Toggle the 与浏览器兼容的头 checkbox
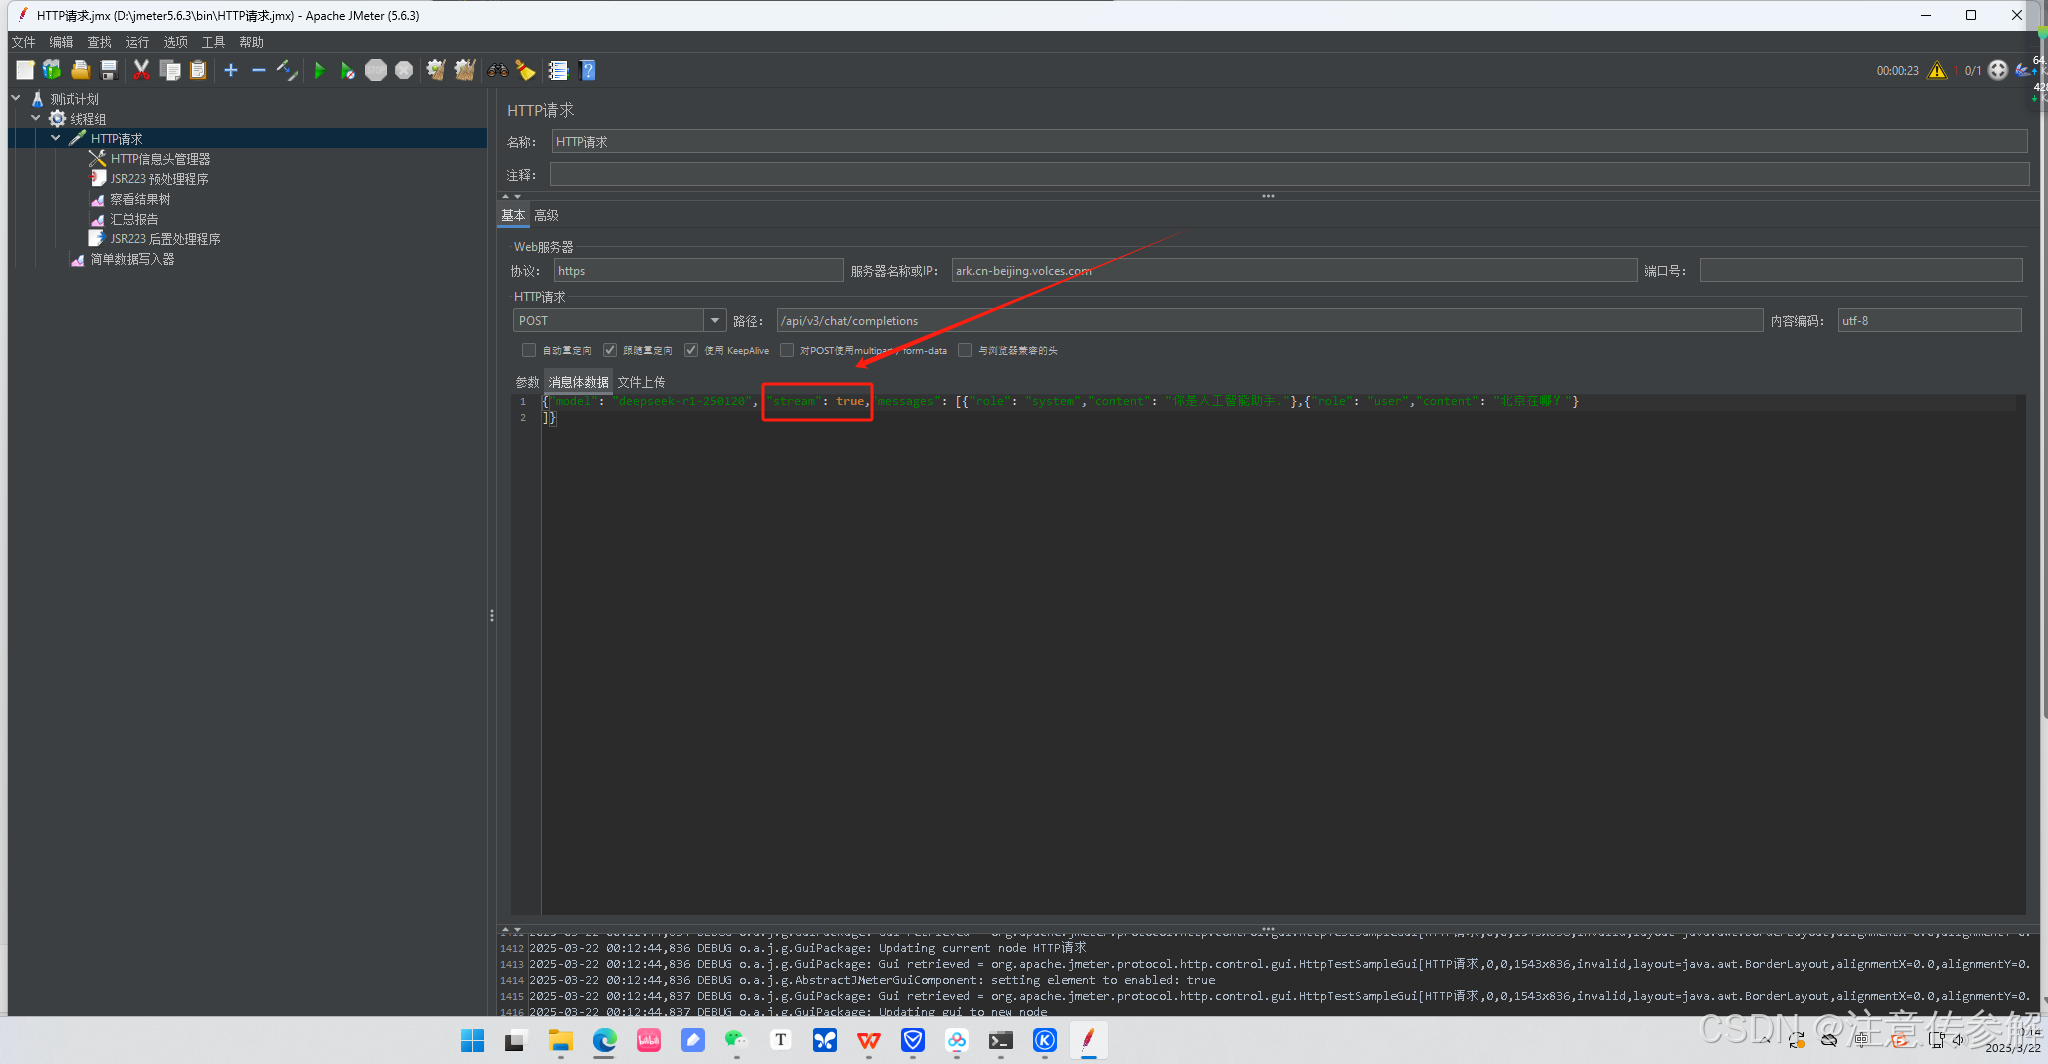This screenshot has width=2048, height=1064. click(x=965, y=350)
